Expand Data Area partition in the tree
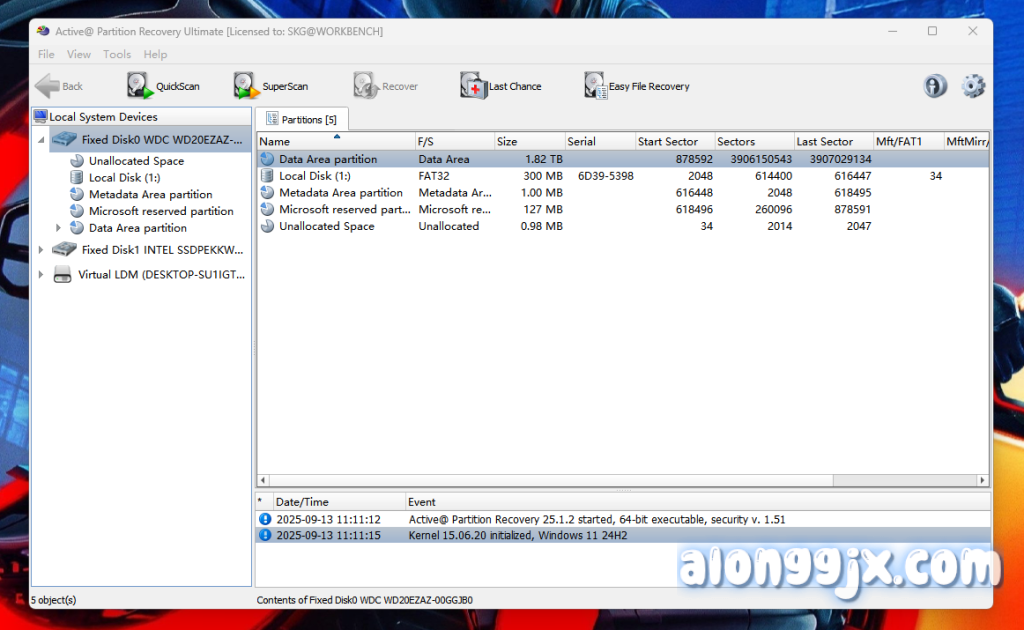 point(58,228)
